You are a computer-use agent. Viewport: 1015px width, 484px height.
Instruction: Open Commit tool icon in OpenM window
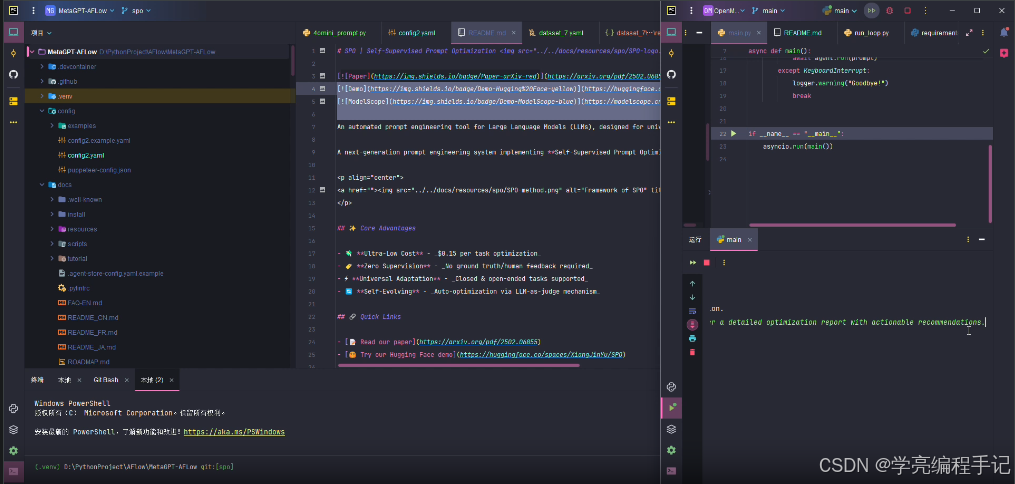(x=671, y=53)
